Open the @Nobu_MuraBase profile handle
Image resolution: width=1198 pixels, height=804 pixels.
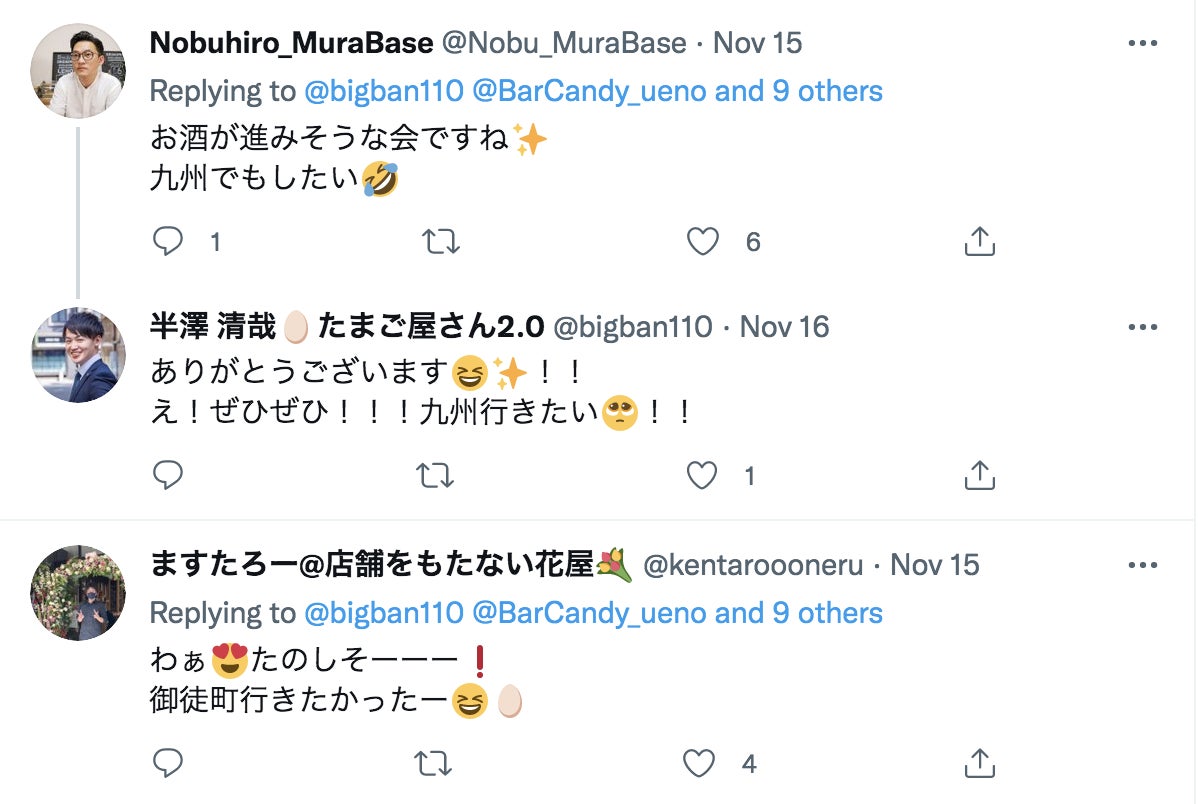564,43
